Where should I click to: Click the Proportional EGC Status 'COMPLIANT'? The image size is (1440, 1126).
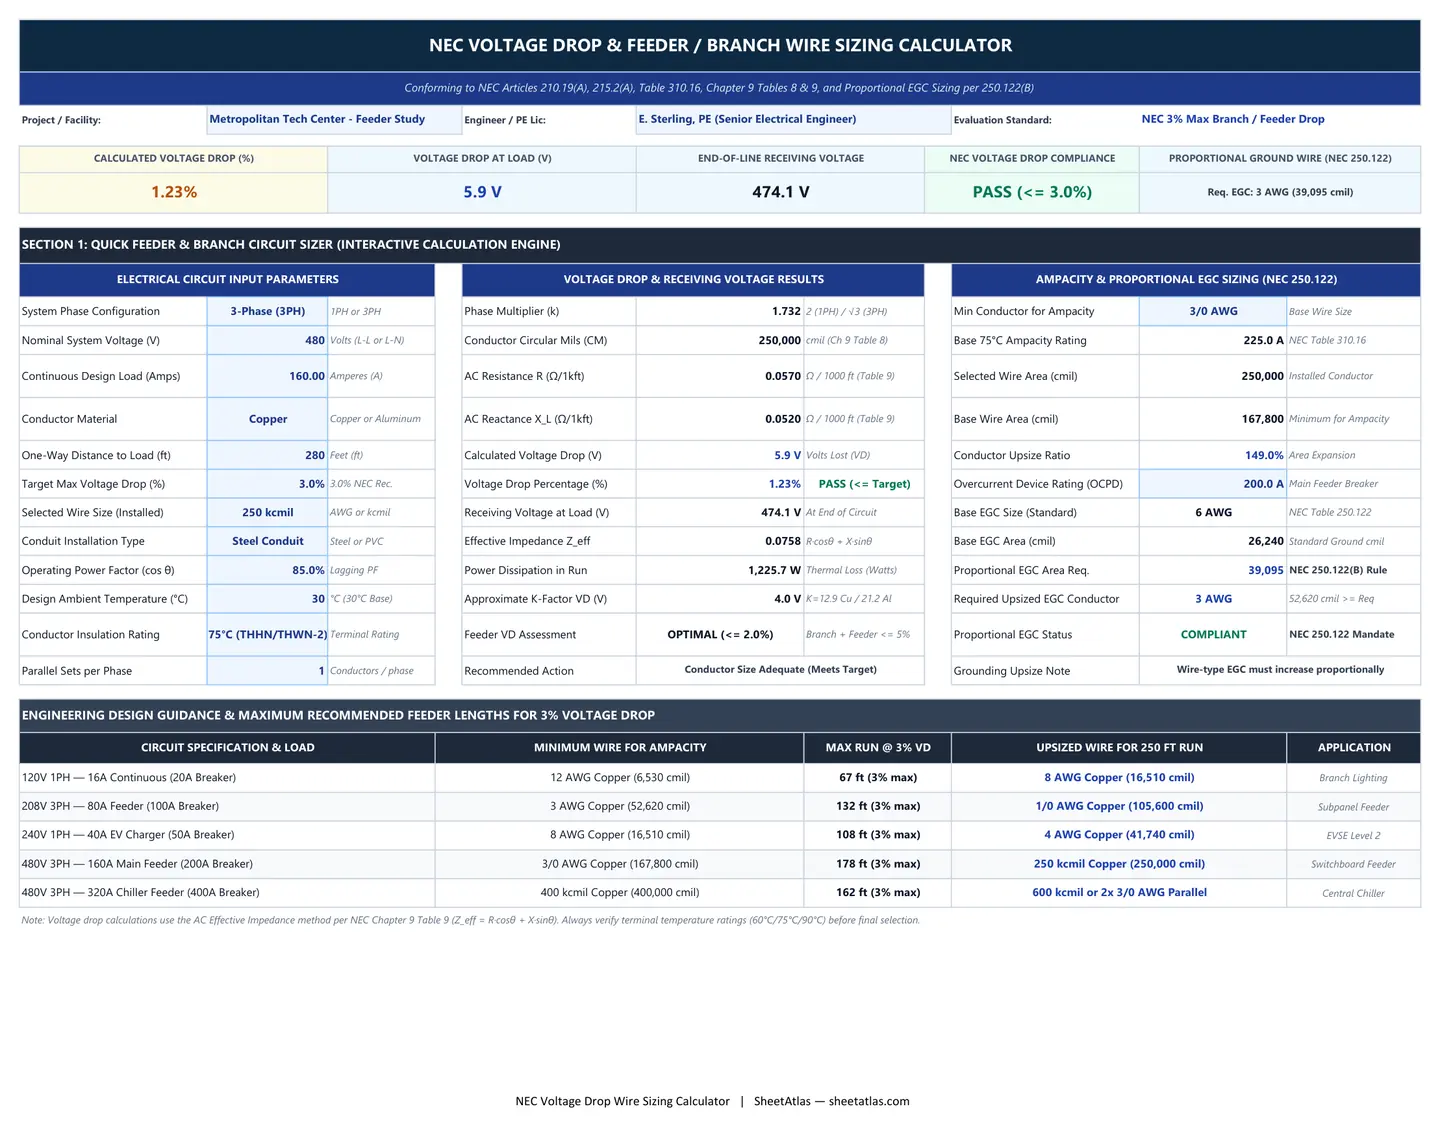(1213, 634)
